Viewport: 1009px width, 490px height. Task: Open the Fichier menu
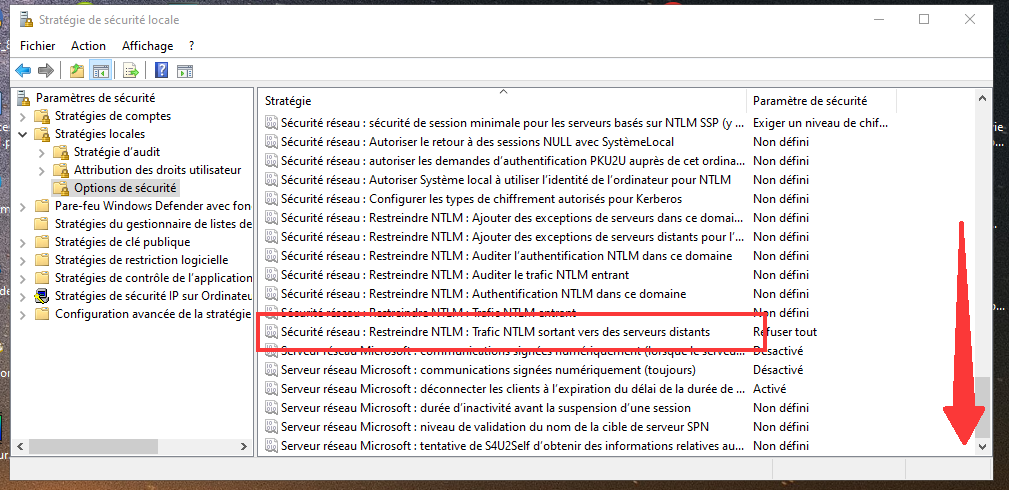pos(37,46)
